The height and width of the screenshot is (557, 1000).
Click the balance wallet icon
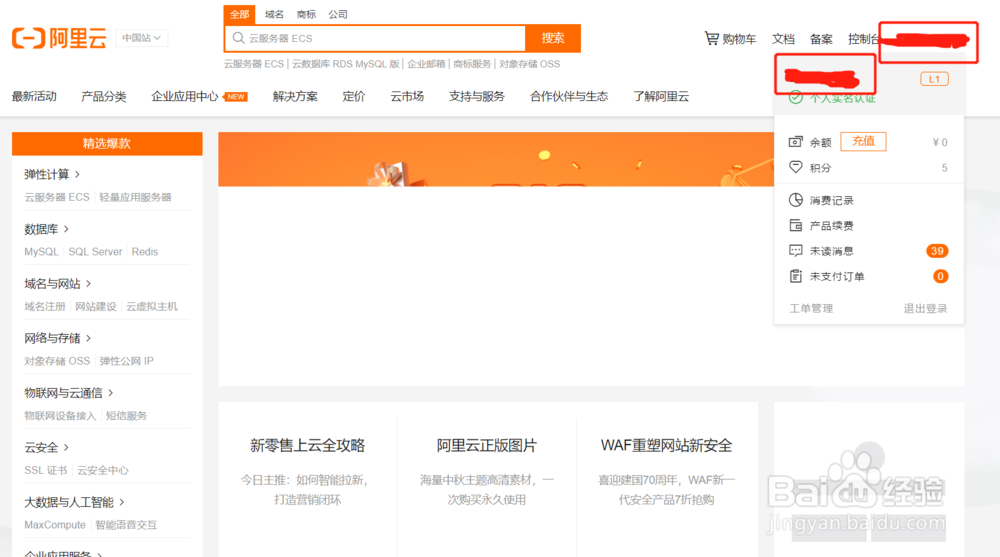pos(795,142)
